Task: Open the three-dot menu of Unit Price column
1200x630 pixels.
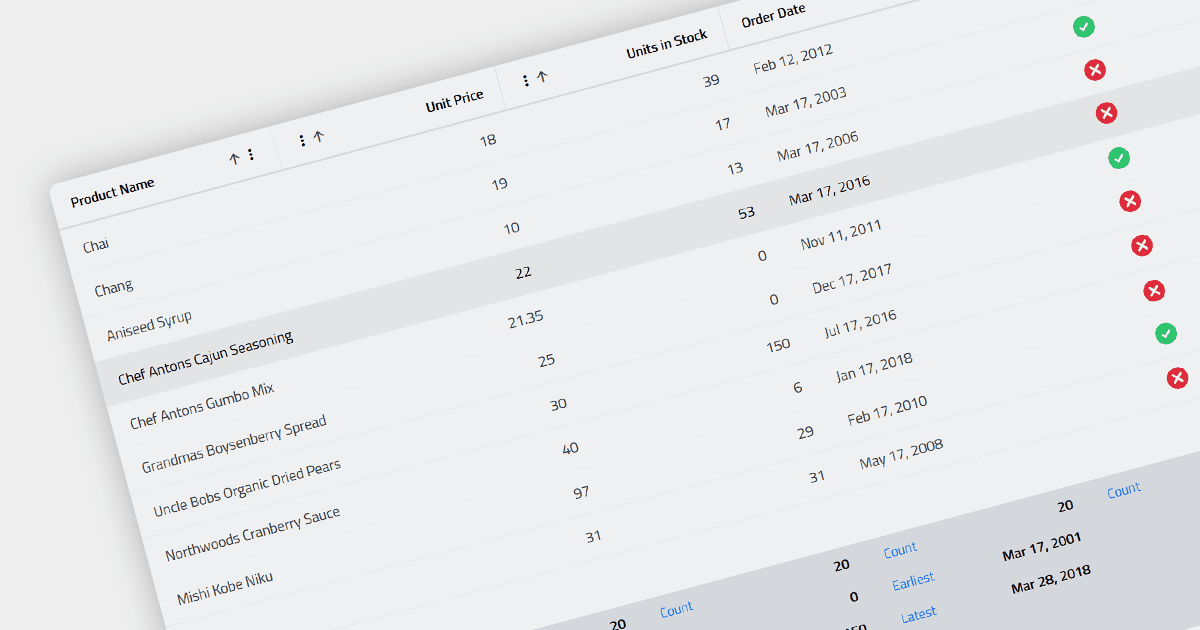Action: [302, 141]
